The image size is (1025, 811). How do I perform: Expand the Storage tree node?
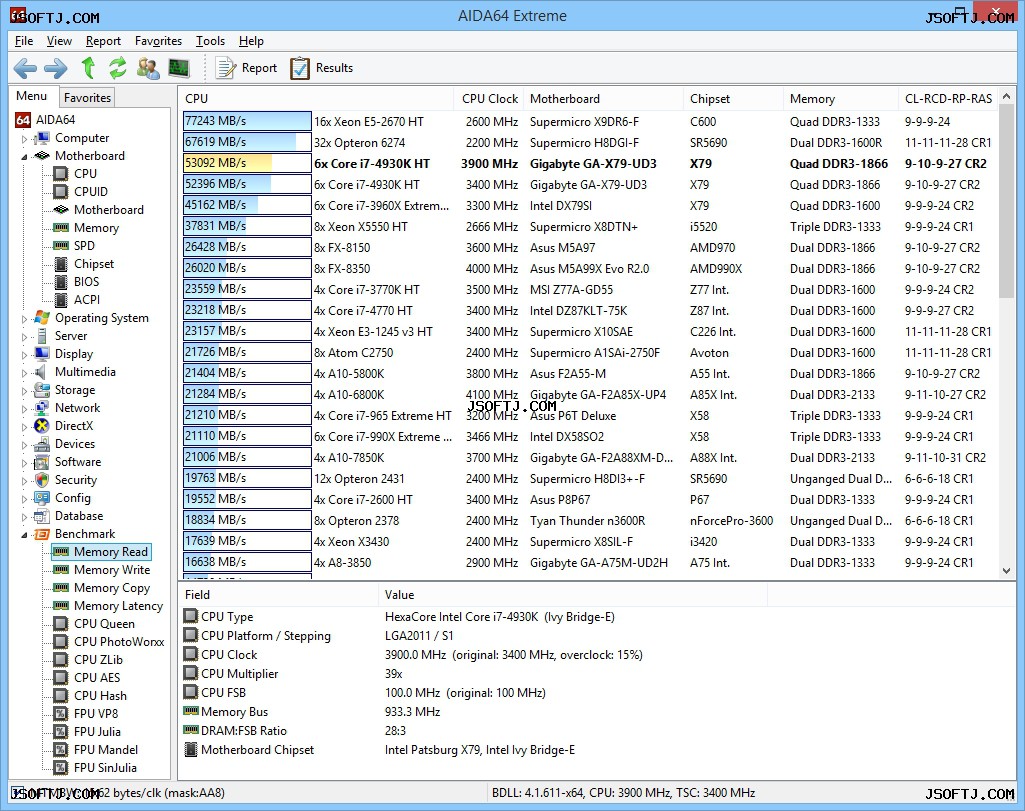click(x=25, y=391)
